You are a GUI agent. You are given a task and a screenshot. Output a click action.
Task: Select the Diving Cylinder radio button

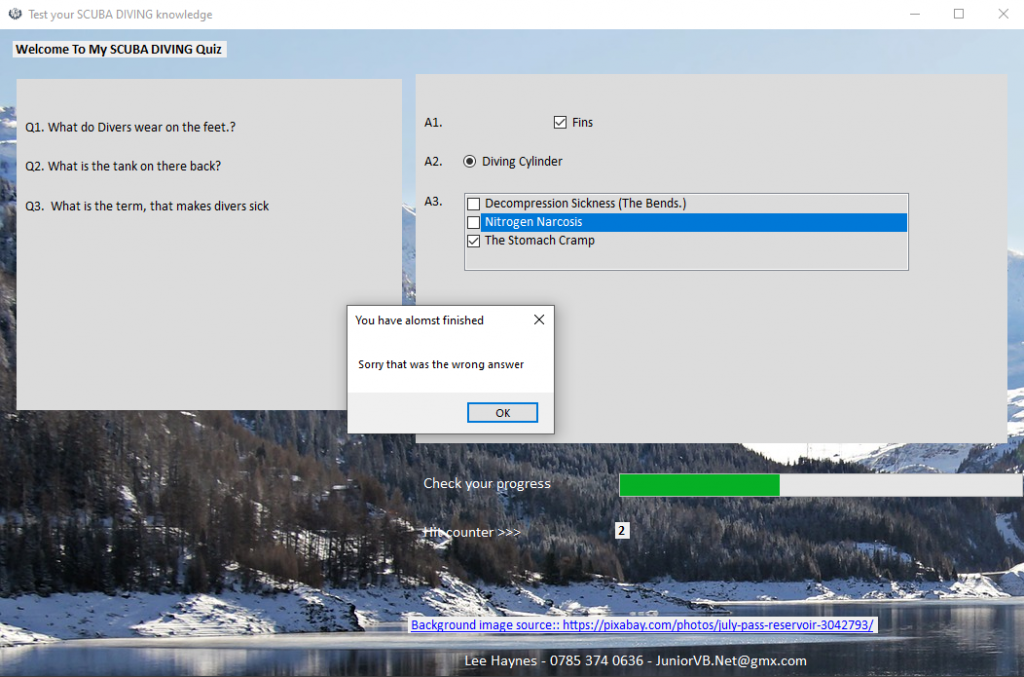469,161
